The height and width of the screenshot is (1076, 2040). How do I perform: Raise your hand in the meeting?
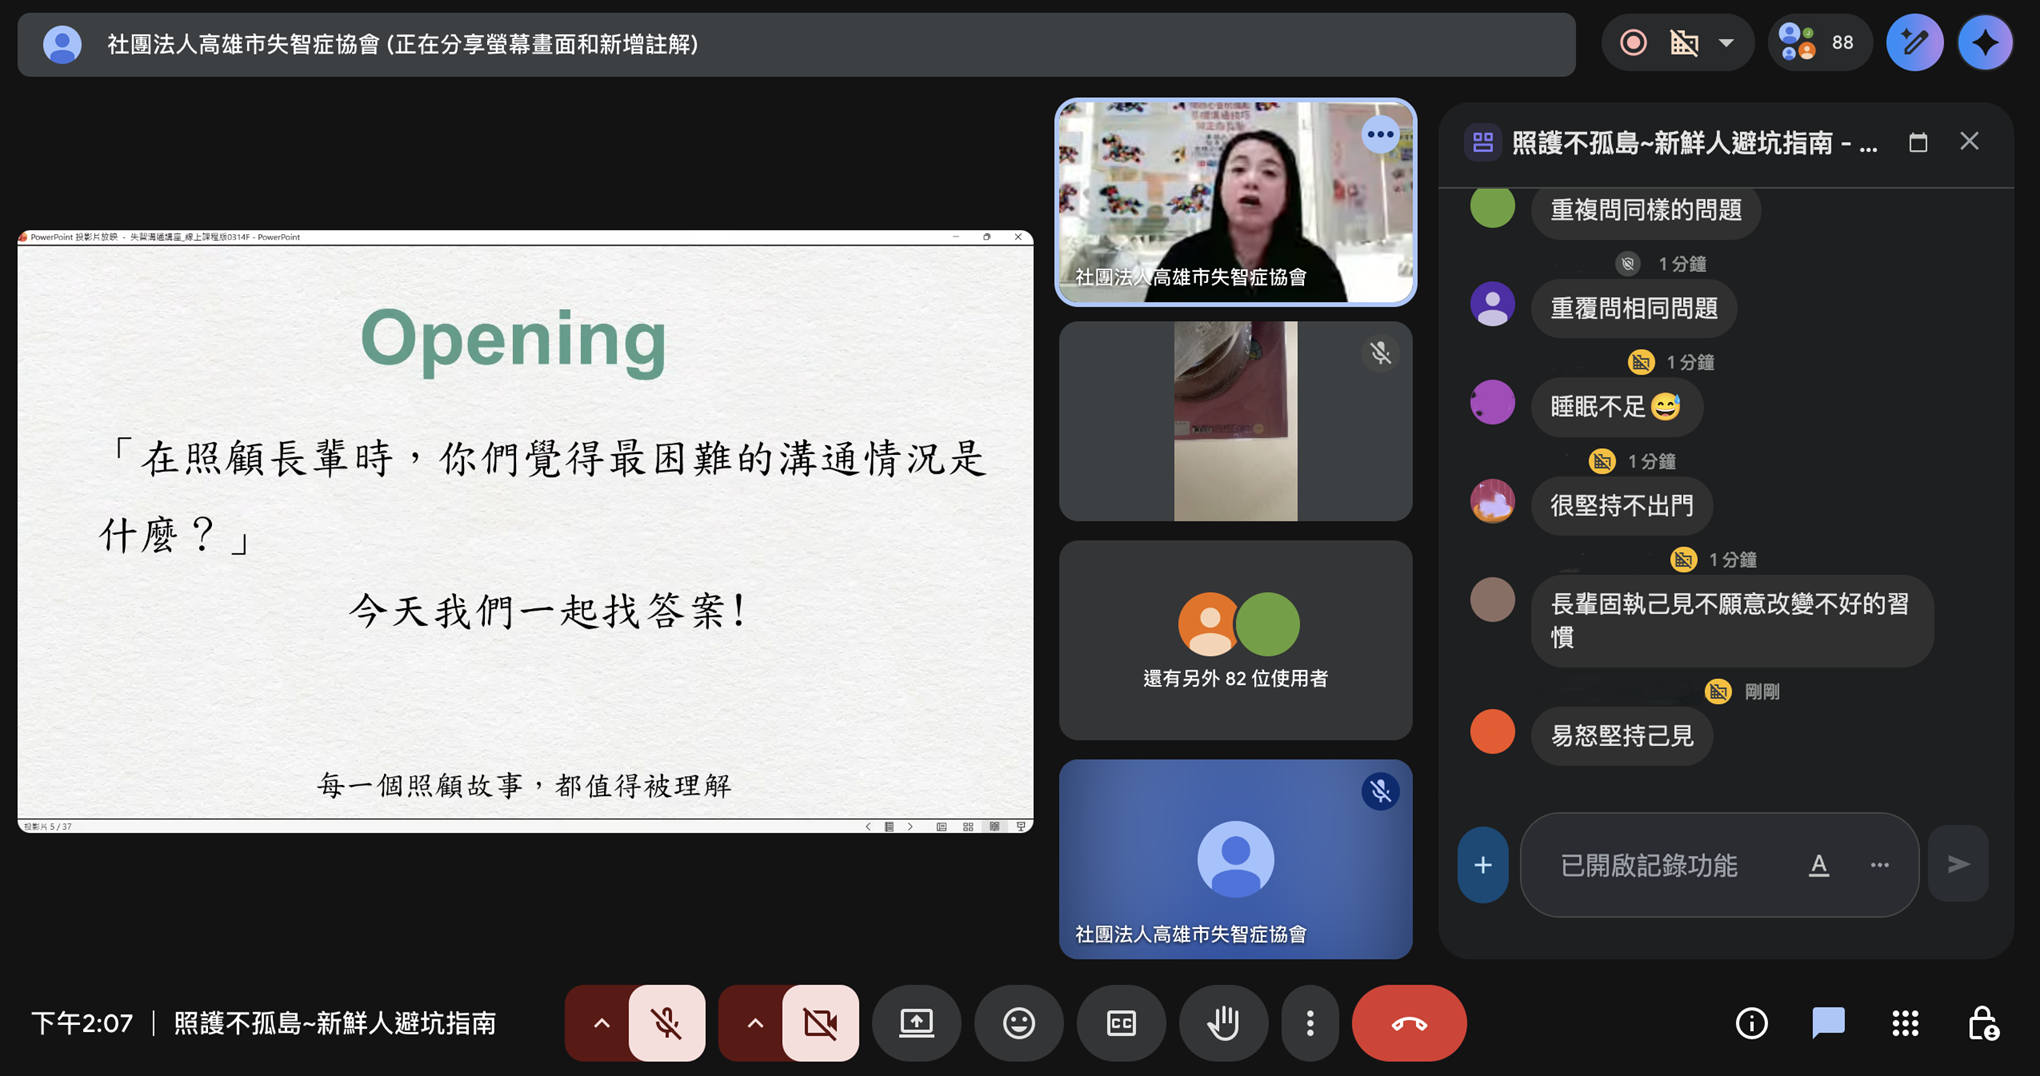tap(1223, 1023)
